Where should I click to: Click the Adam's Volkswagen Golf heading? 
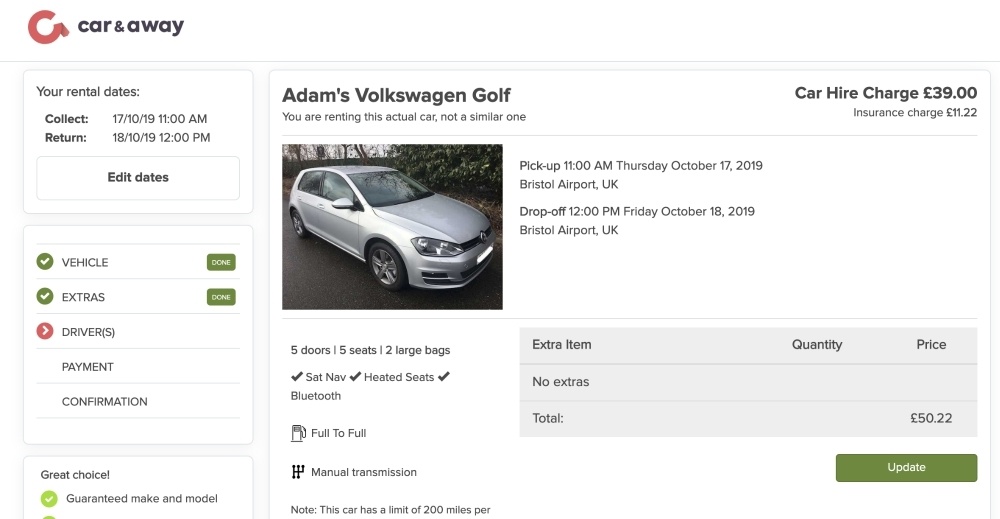pyautogui.click(x=396, y=95)
